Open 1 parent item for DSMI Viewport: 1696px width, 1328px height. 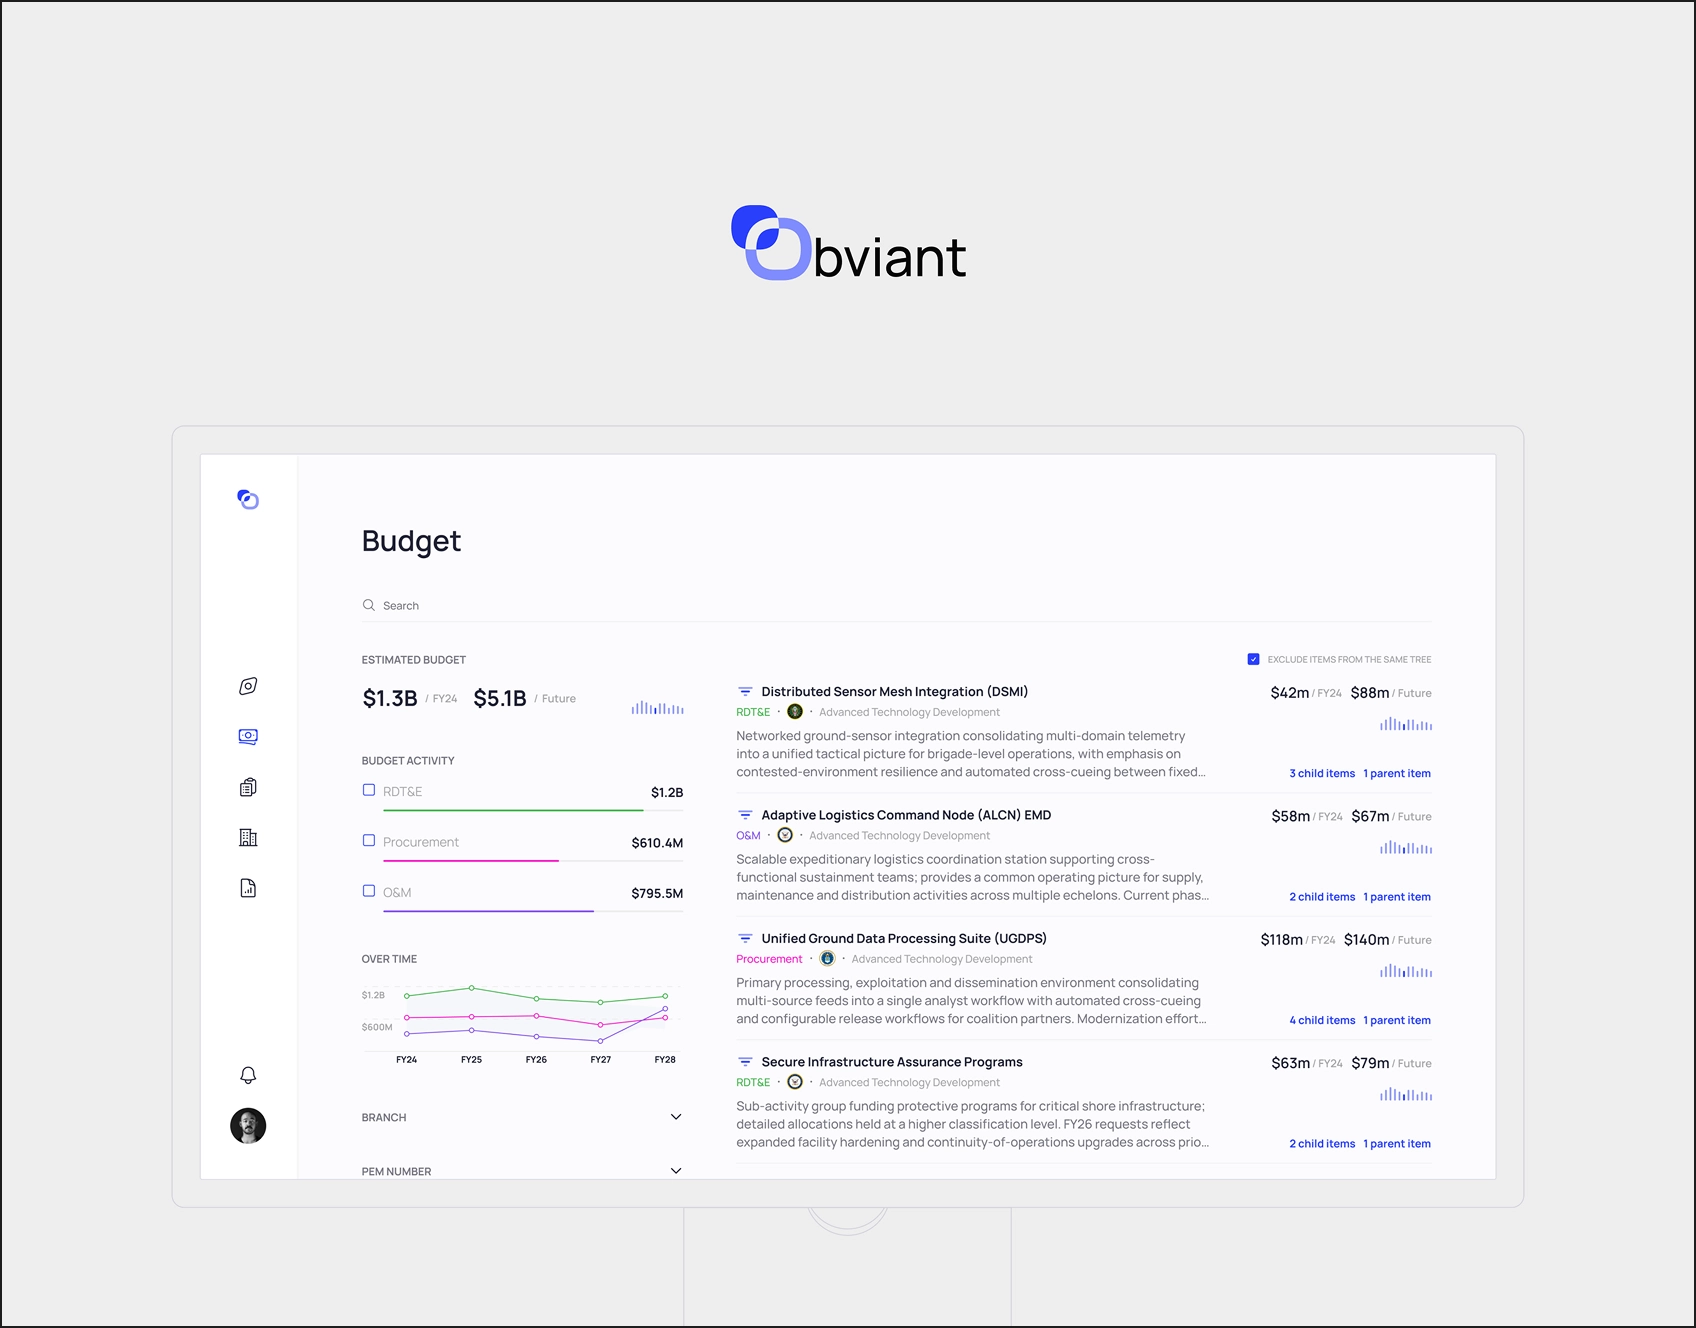point(1397,773)
